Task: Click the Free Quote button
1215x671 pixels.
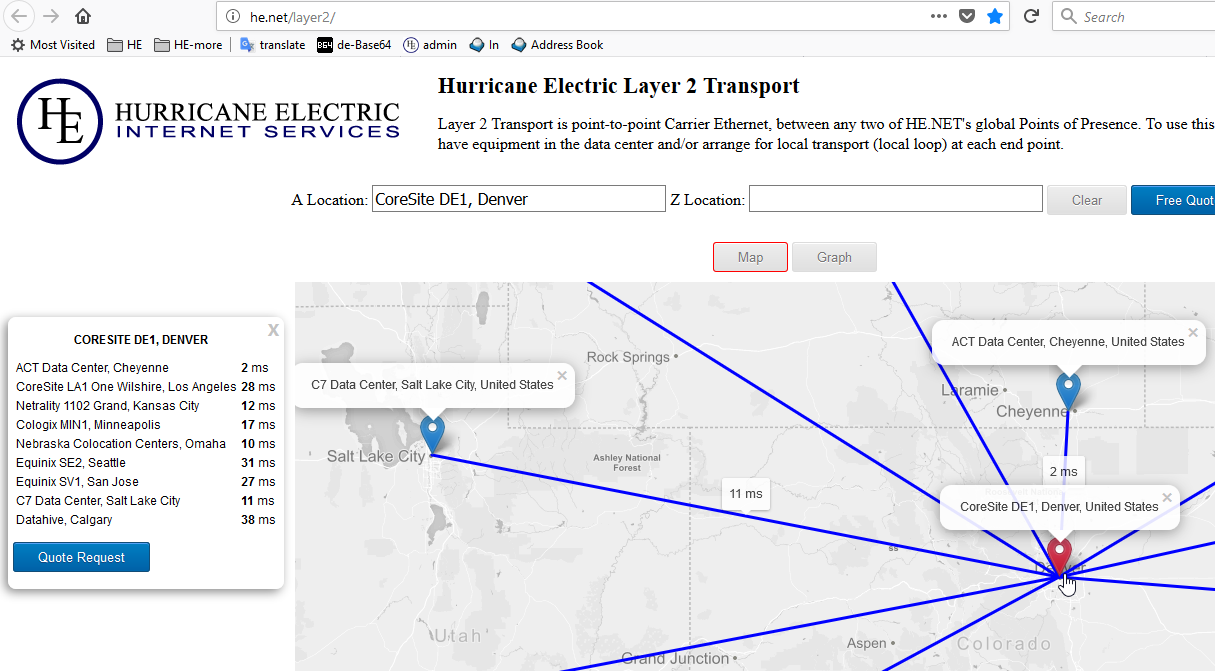Action: coord(1173,200)
